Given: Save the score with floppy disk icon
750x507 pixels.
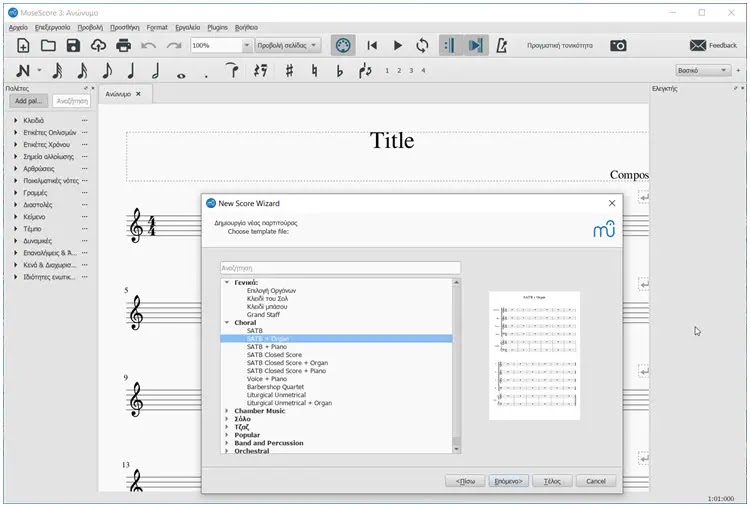Looking at the screenshot, I should coord(73,46).
